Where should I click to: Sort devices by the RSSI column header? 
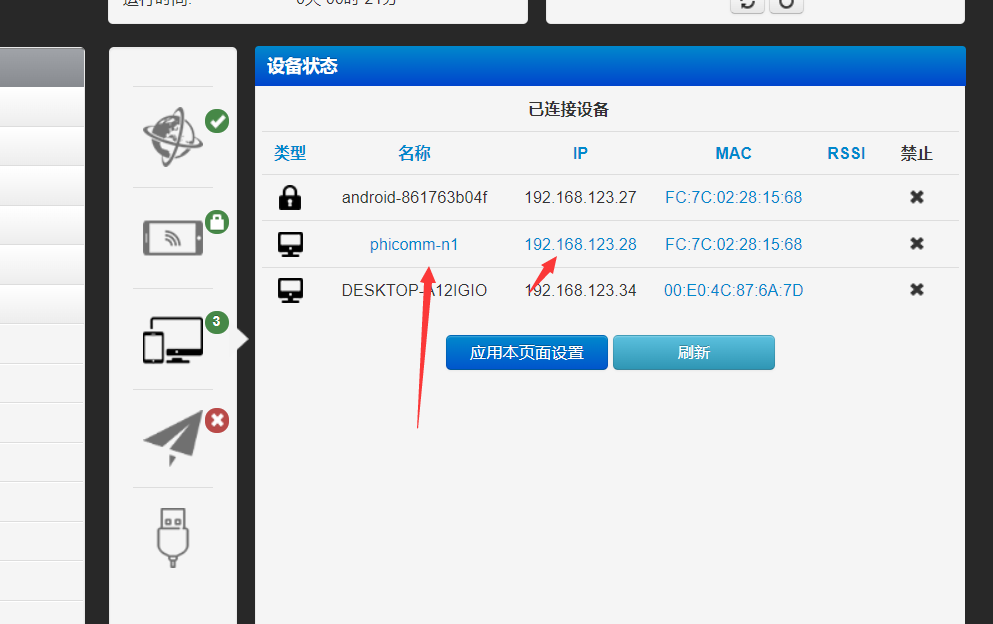point(846,154)
